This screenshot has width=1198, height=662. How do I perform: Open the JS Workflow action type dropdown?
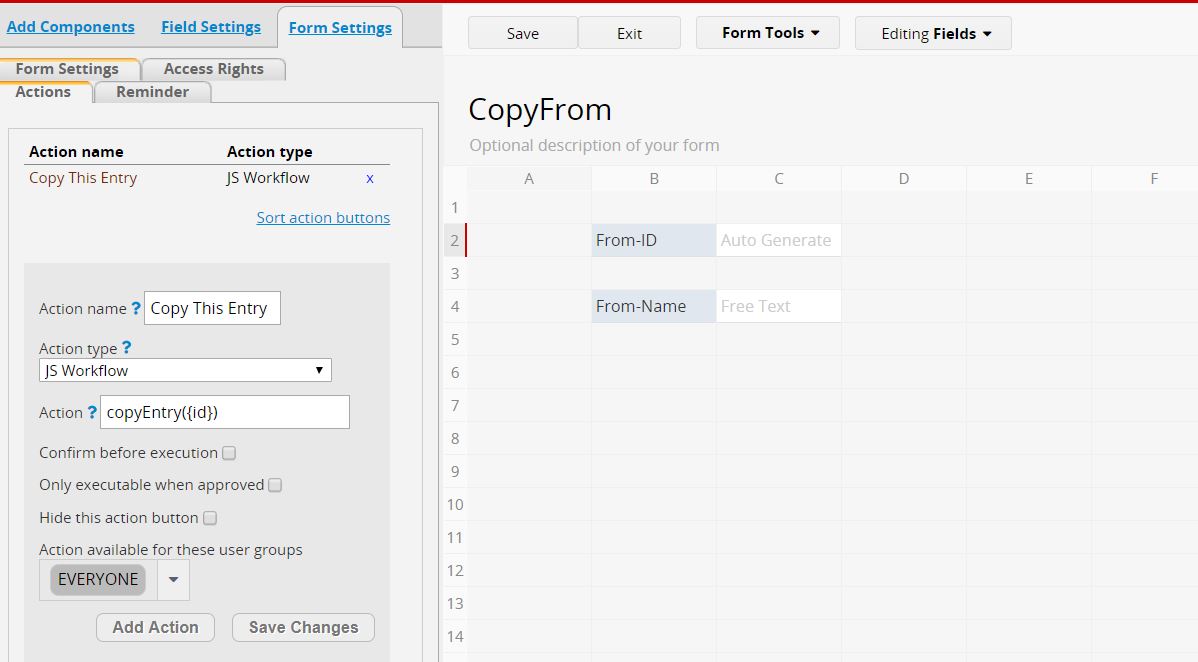pos(185,370)
